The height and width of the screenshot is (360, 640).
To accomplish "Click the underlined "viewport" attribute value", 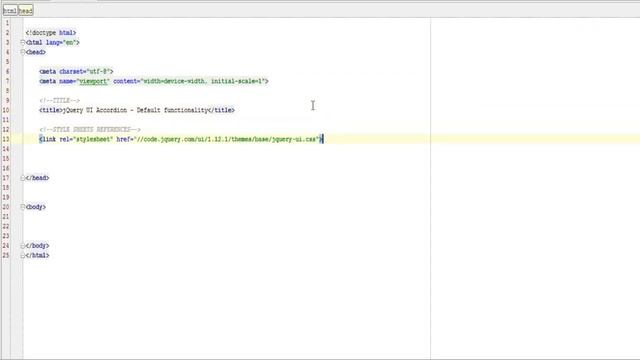I will point(93,81).
